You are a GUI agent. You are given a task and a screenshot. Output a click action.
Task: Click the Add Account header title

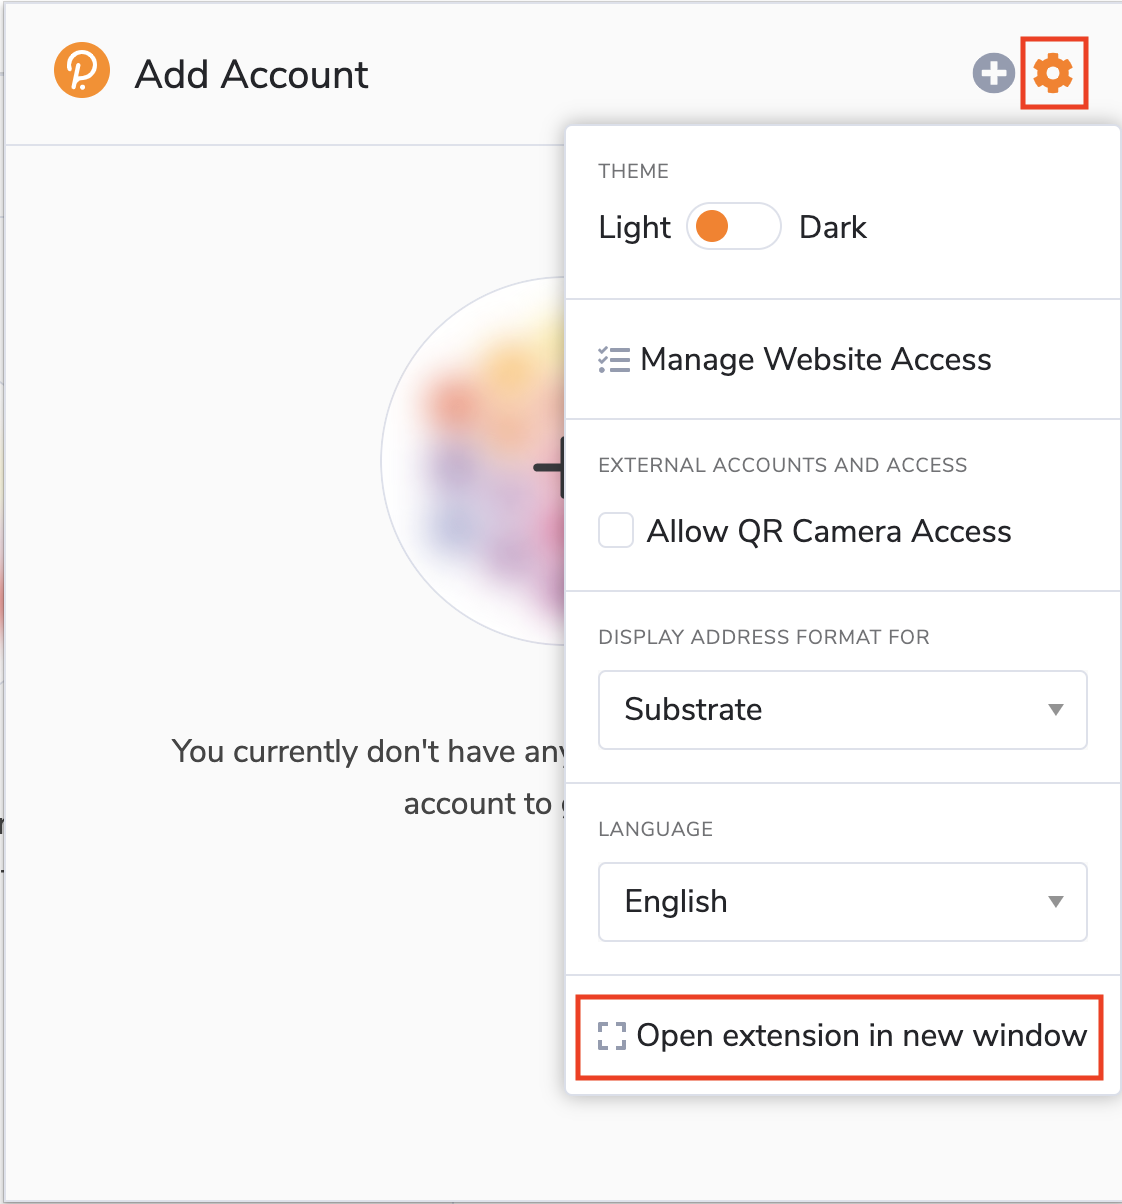point(252,74)
